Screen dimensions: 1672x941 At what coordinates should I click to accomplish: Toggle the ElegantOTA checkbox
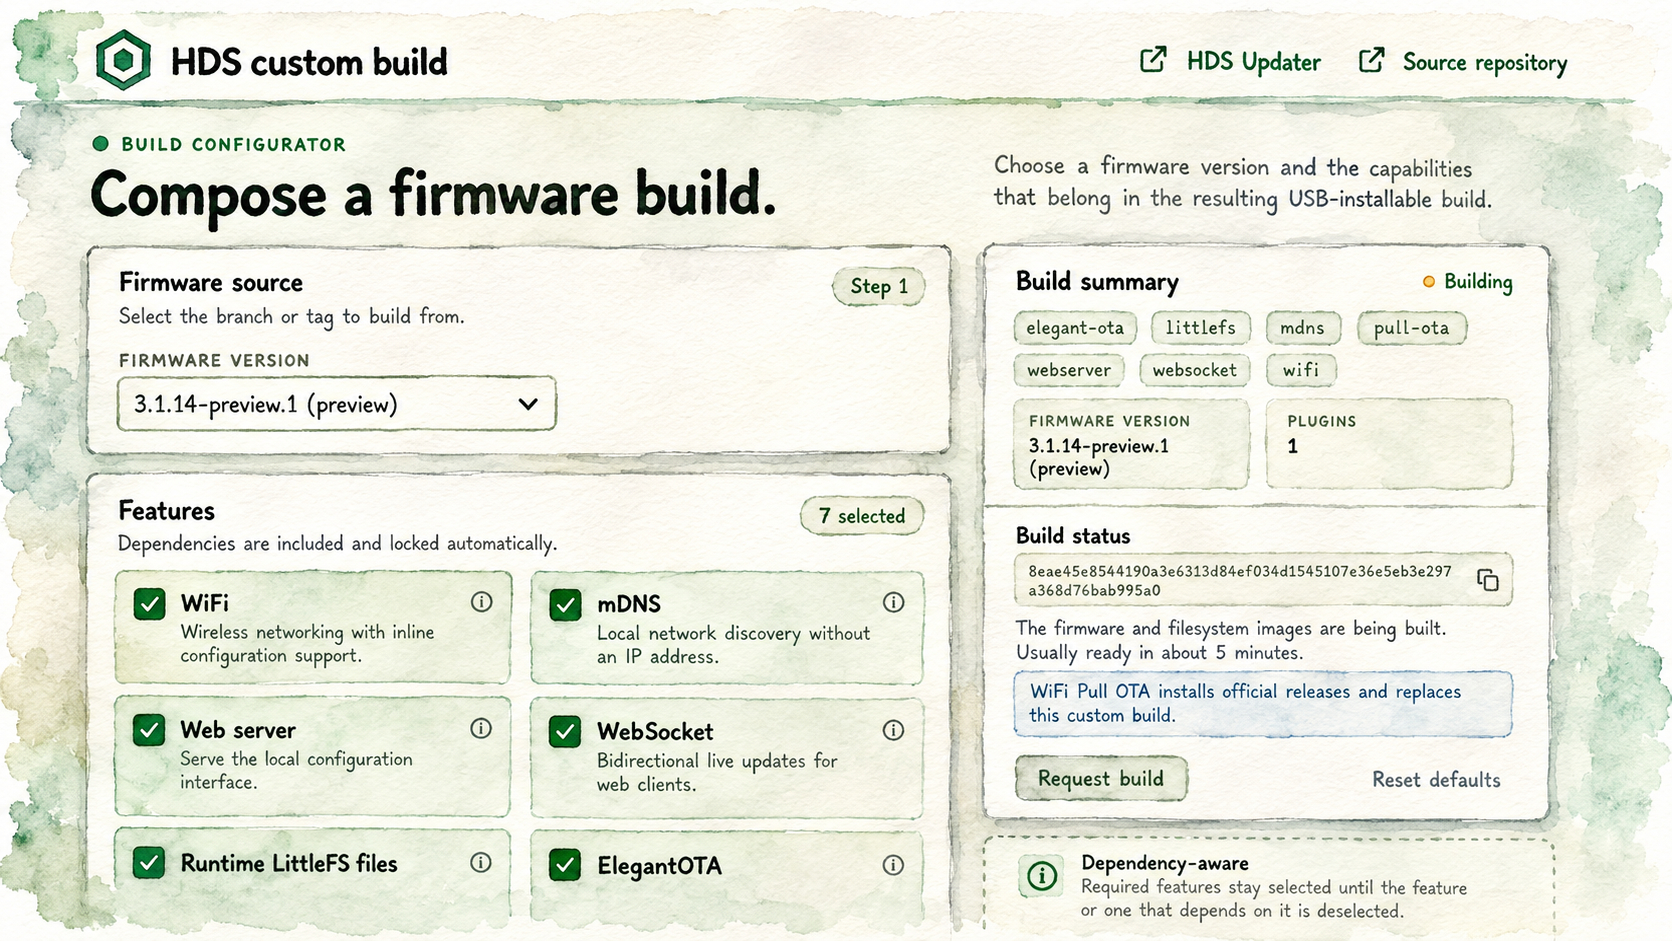pyautogui.click(x=565, y=865)
